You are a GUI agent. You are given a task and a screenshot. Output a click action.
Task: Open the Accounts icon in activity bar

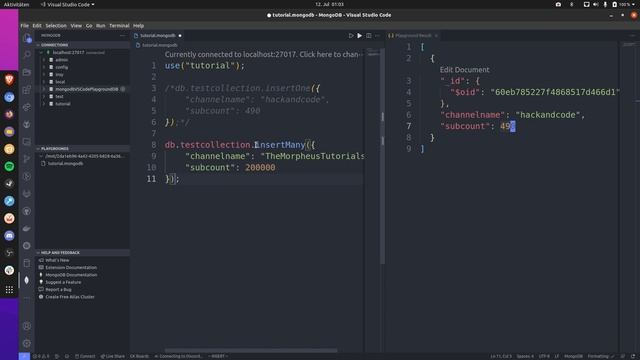(x=27, y=326)
